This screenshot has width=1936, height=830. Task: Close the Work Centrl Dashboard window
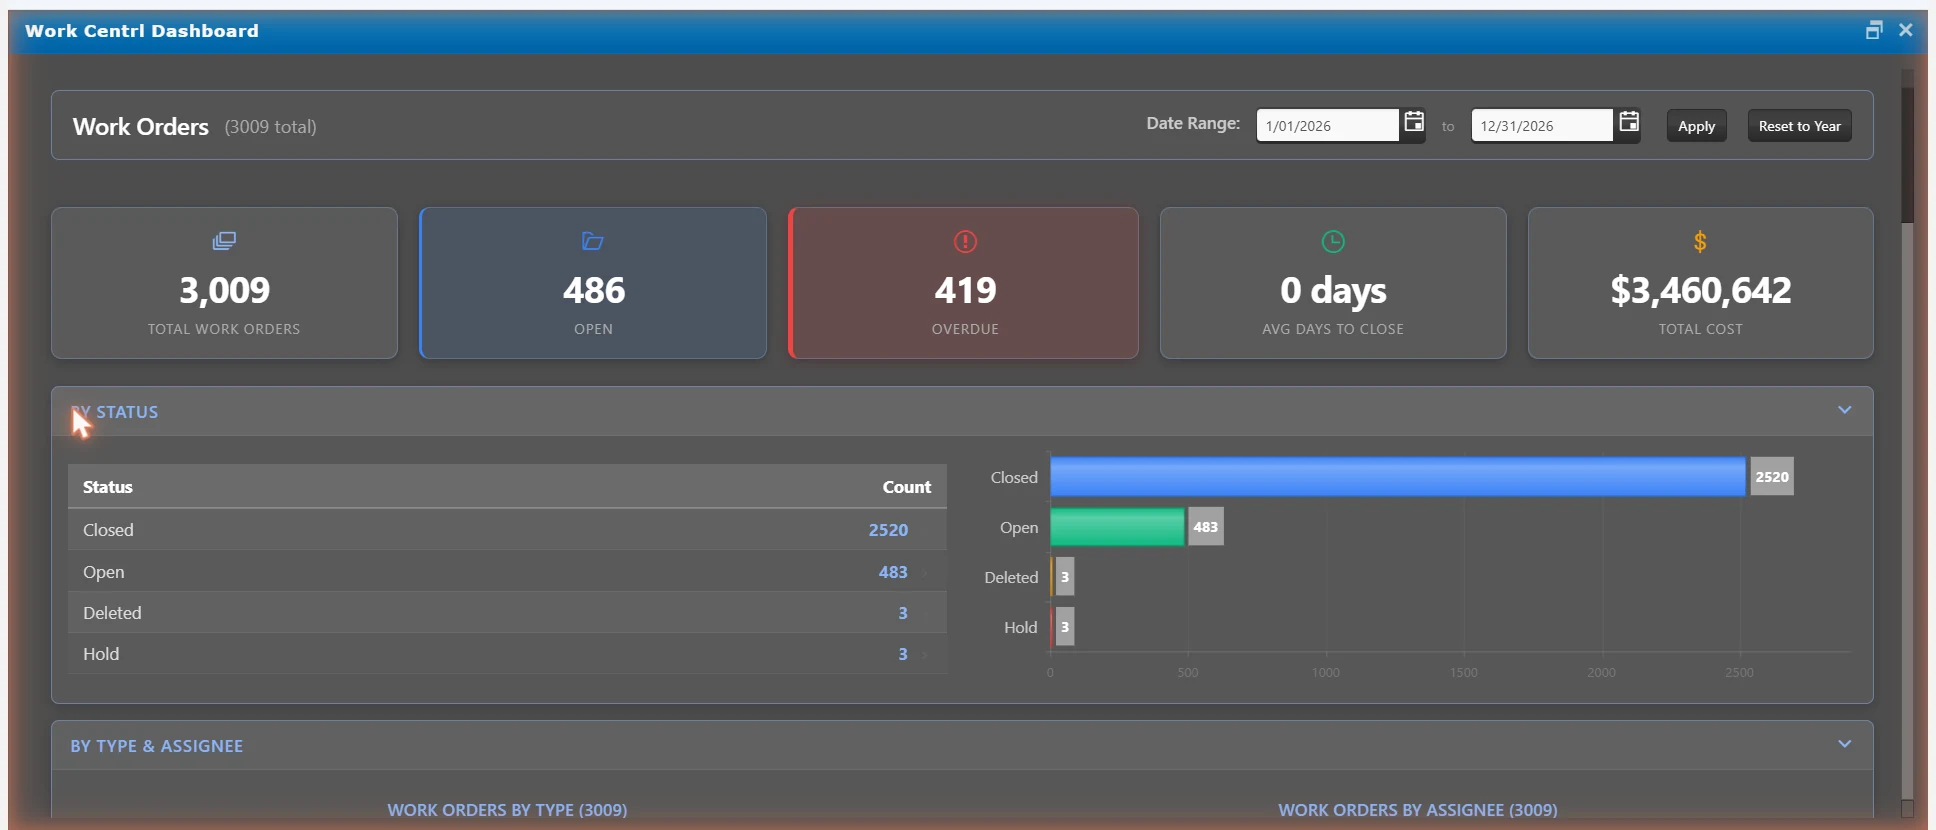(x=1906, y=30)
